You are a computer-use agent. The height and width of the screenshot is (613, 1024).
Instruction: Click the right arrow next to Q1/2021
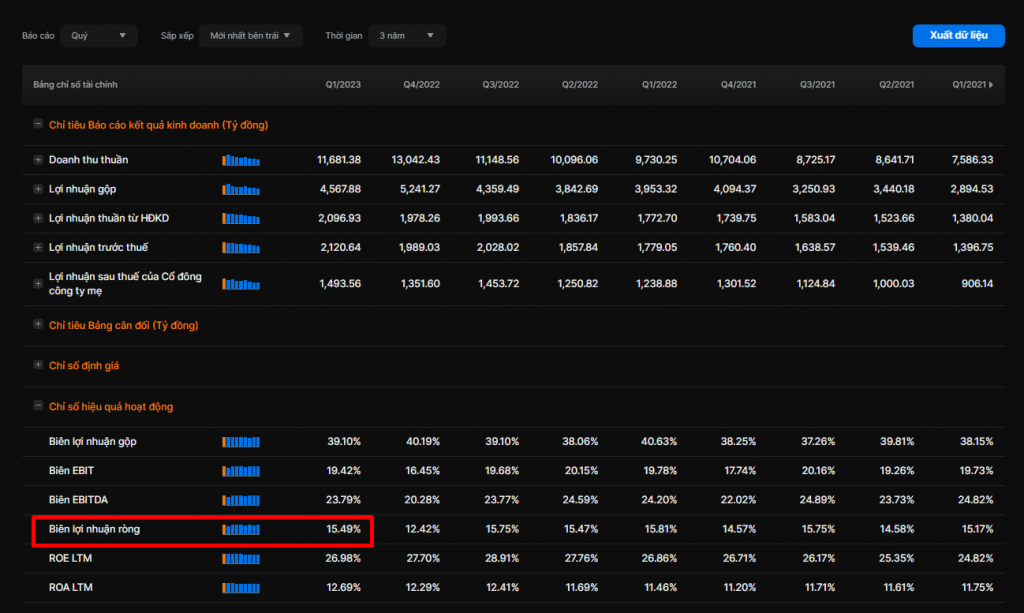pos(991,85)
